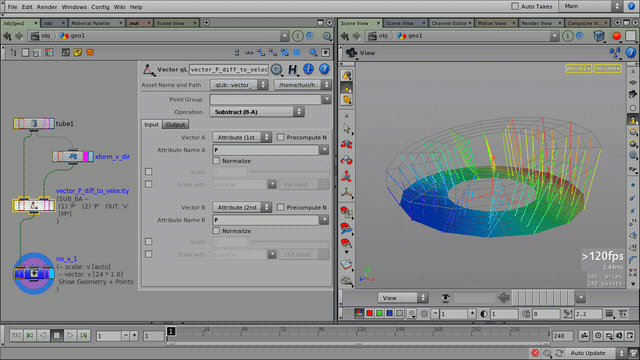640x360 pixels.
Task: Click green channel swatch in viewport toolbar
Action: click(380, 313)
